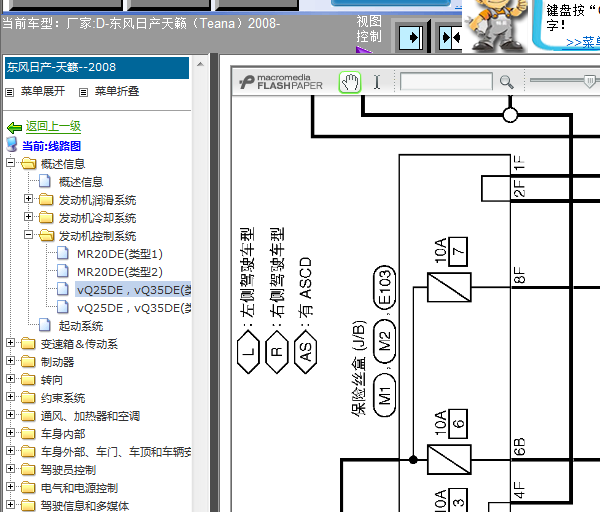Click the 10A fuse 7 label

pyautogui.click(x=451, y=251)
